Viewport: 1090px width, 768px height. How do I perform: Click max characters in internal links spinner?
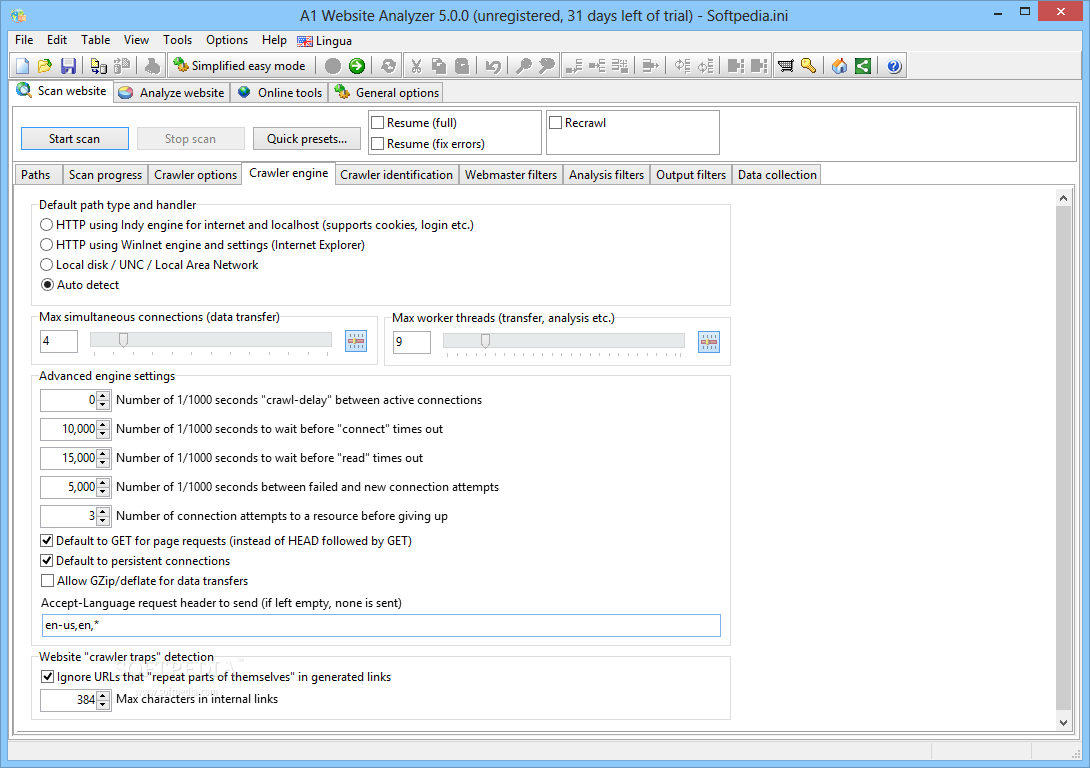coord(103,699)
